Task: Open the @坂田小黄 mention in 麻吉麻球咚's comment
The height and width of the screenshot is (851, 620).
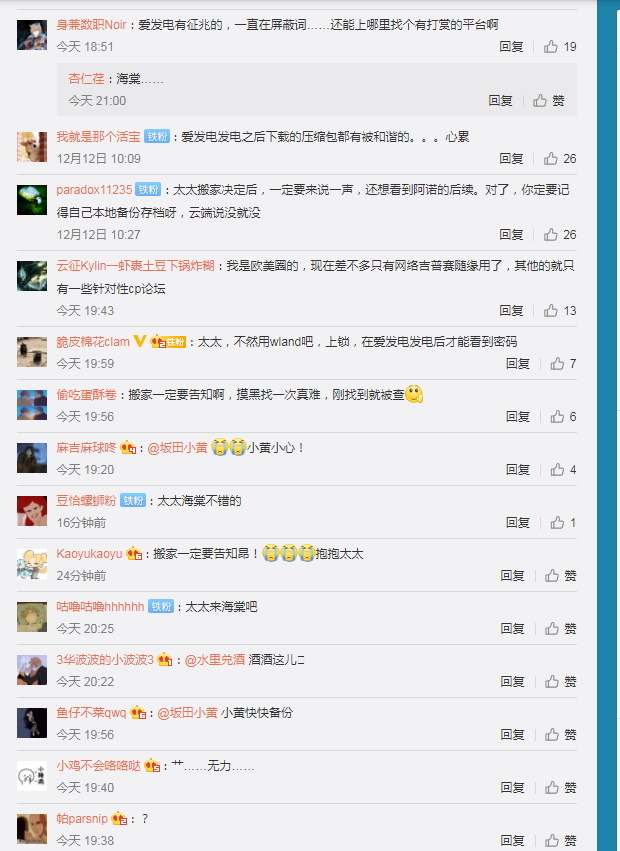Action: click(x=178, y=448)
